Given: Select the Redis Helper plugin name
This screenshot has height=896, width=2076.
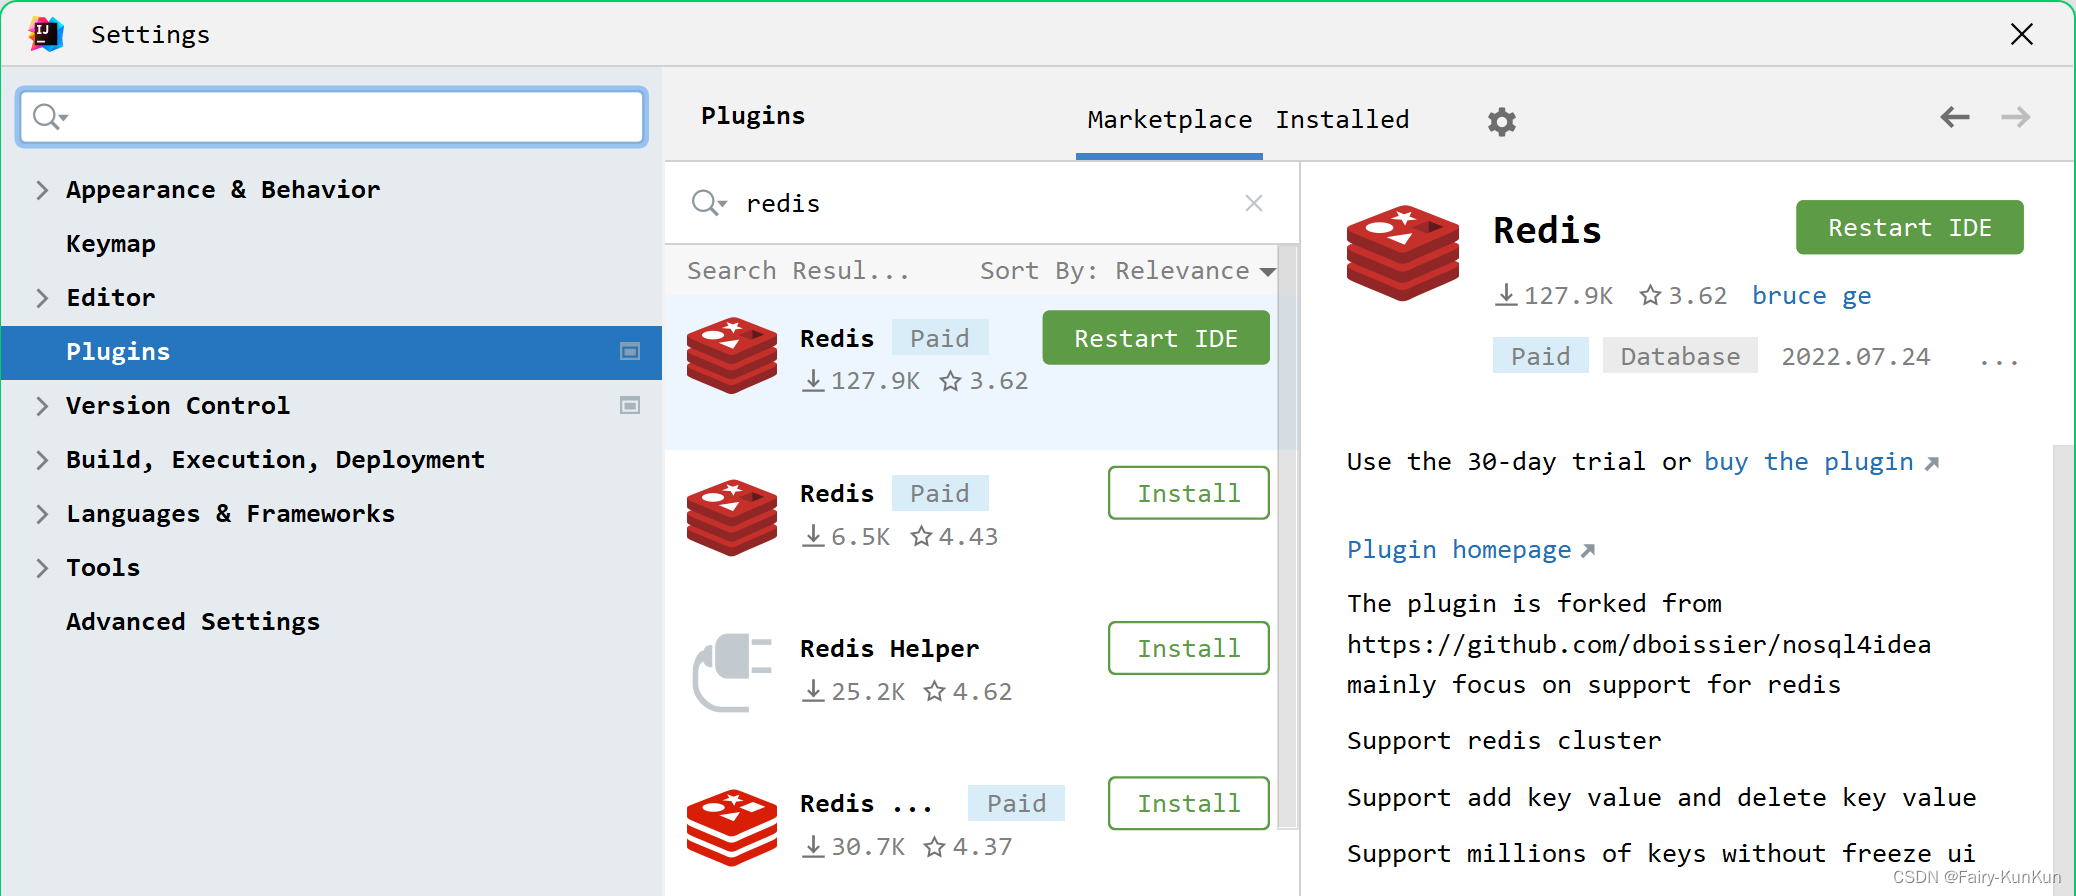Looking at the screenshot, I should pyautogui.click(x=889, y=649).
